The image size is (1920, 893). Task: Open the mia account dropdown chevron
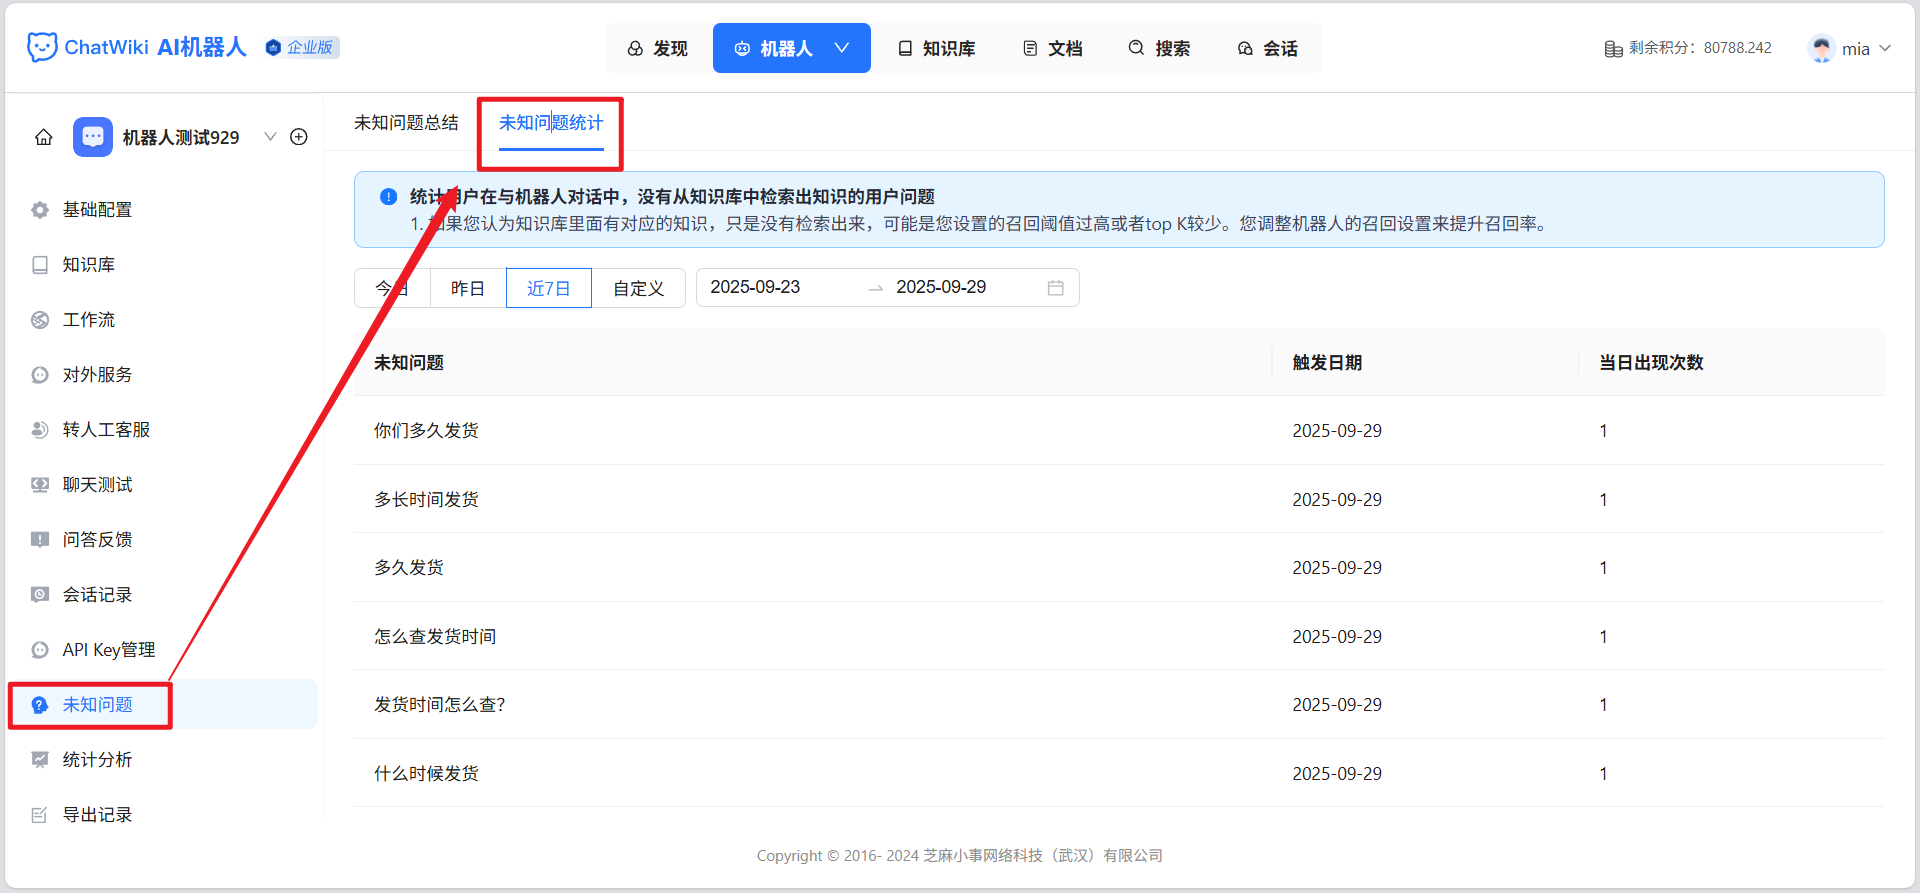pyautogui.click(x=1885, y=48)
